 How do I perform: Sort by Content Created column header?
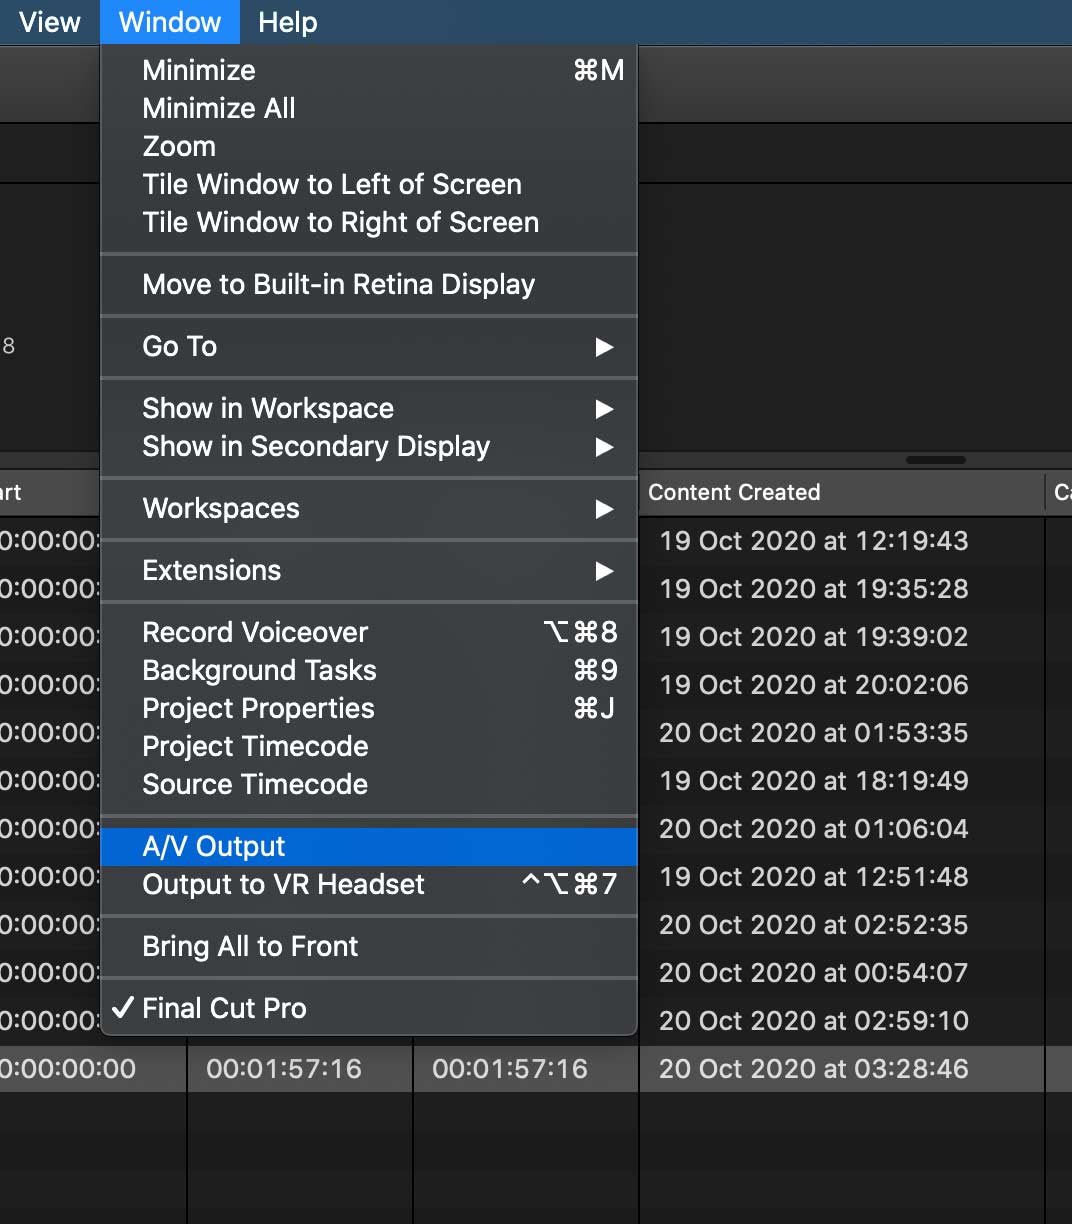(x=841, y=492)
